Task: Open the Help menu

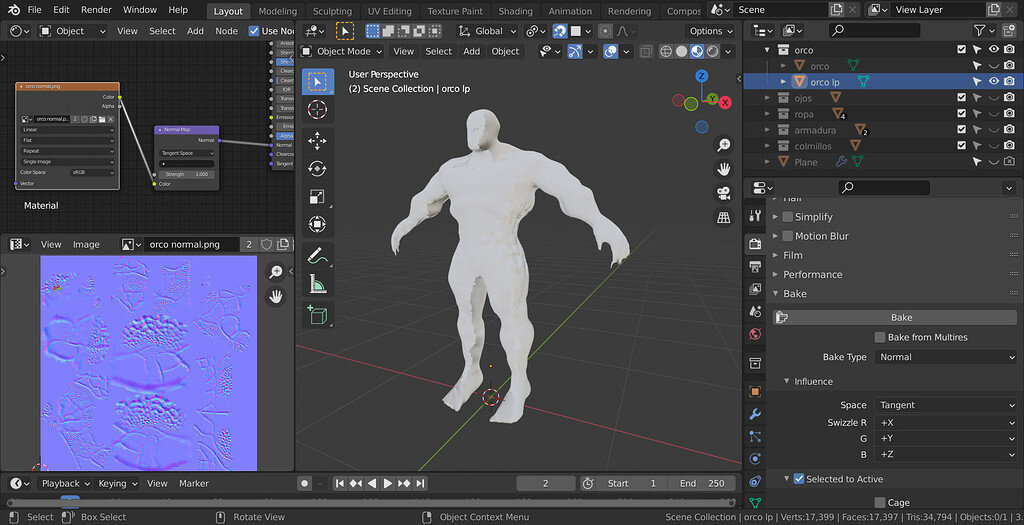Action: 178,10
